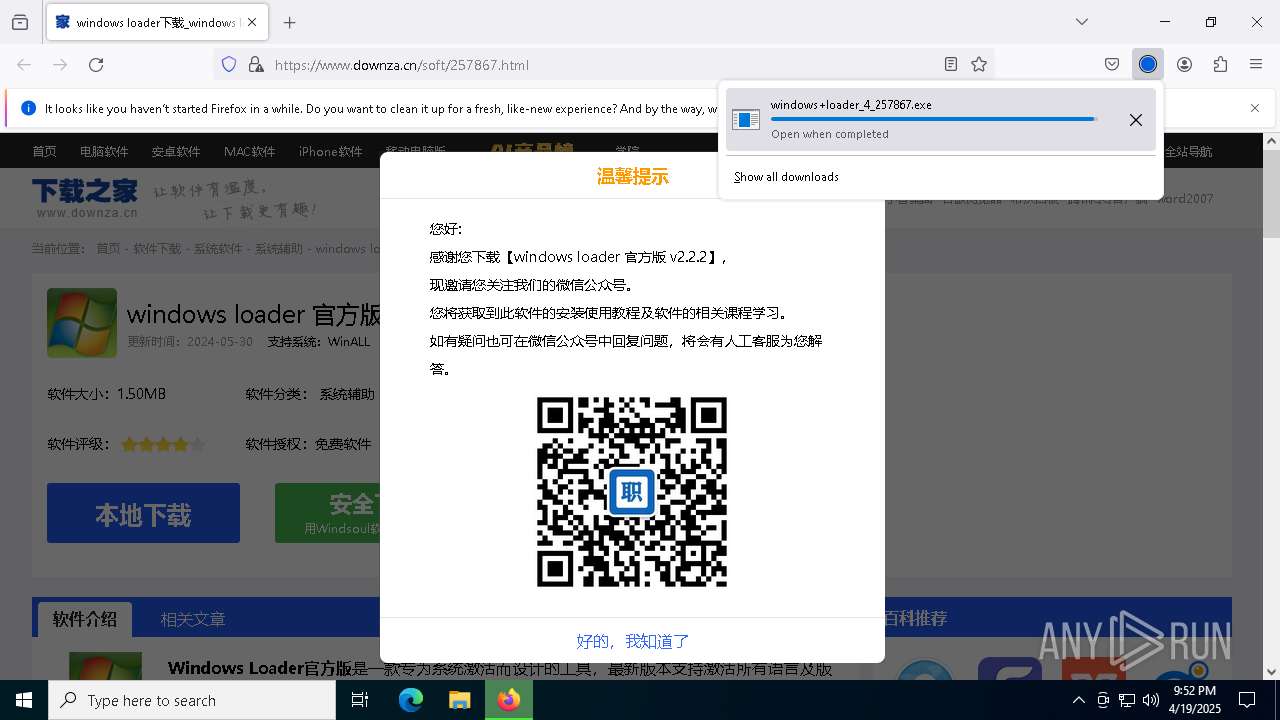
Task: Launch Microsoft Edge from taskbar
Action: (x=411, y=700)
